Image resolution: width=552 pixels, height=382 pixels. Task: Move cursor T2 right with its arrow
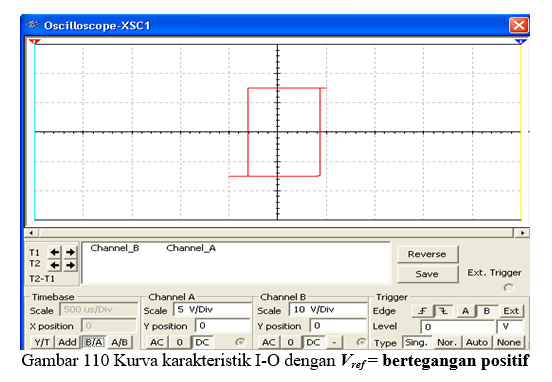pos(70,265)
